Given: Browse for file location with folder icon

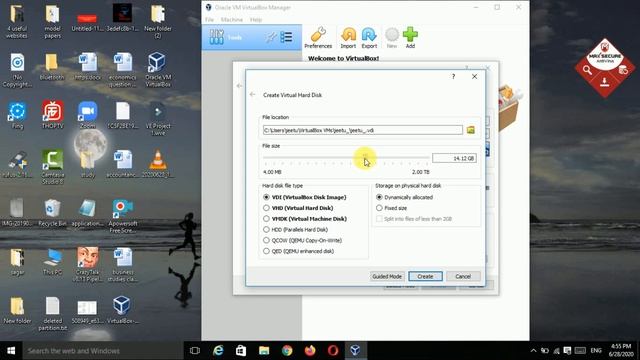Looking at the screenshot, I should [x=471, y=130].
